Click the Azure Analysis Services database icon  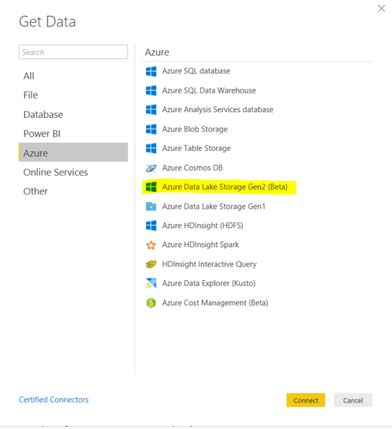click(151, 110)
